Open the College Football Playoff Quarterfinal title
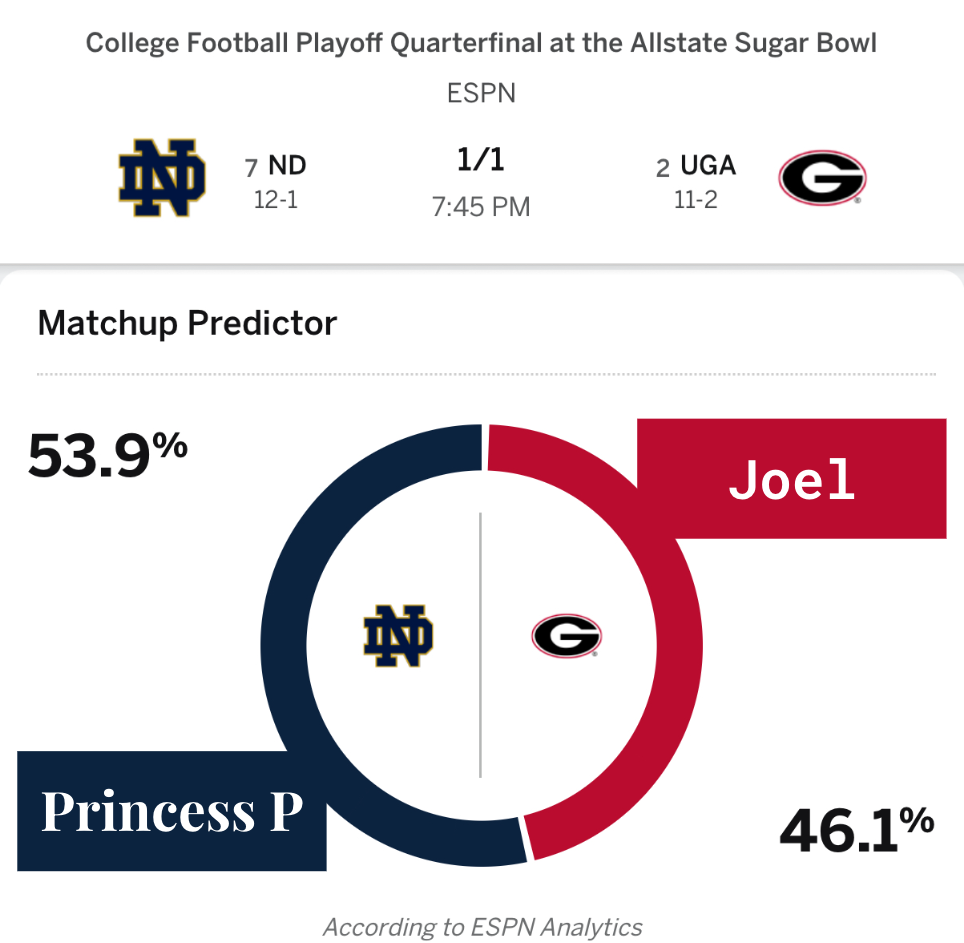Screen dimensions: 964x943 [x=481, y=44]
